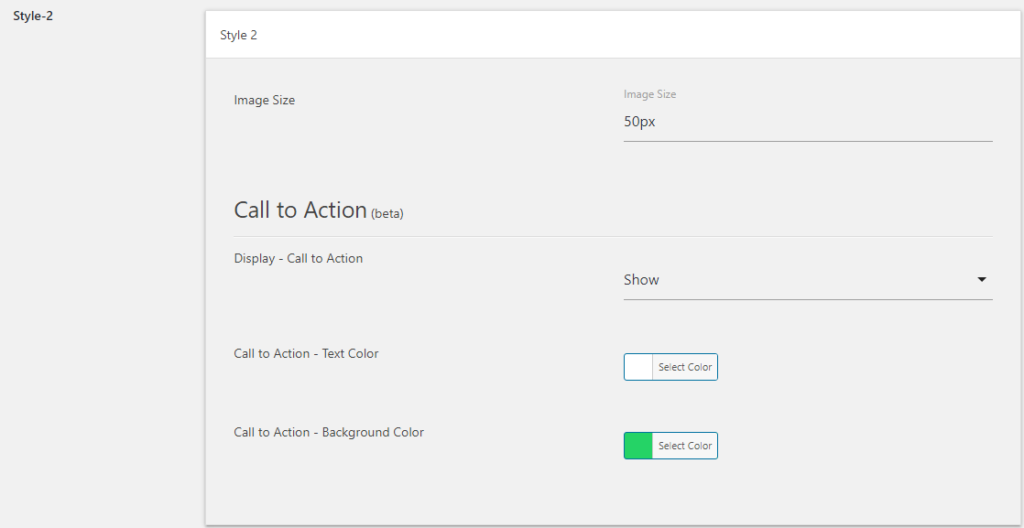The height and width of the screenshot is (528, 1024).
Task: Click the divider line under Call to Action
Action: point(613,236)
